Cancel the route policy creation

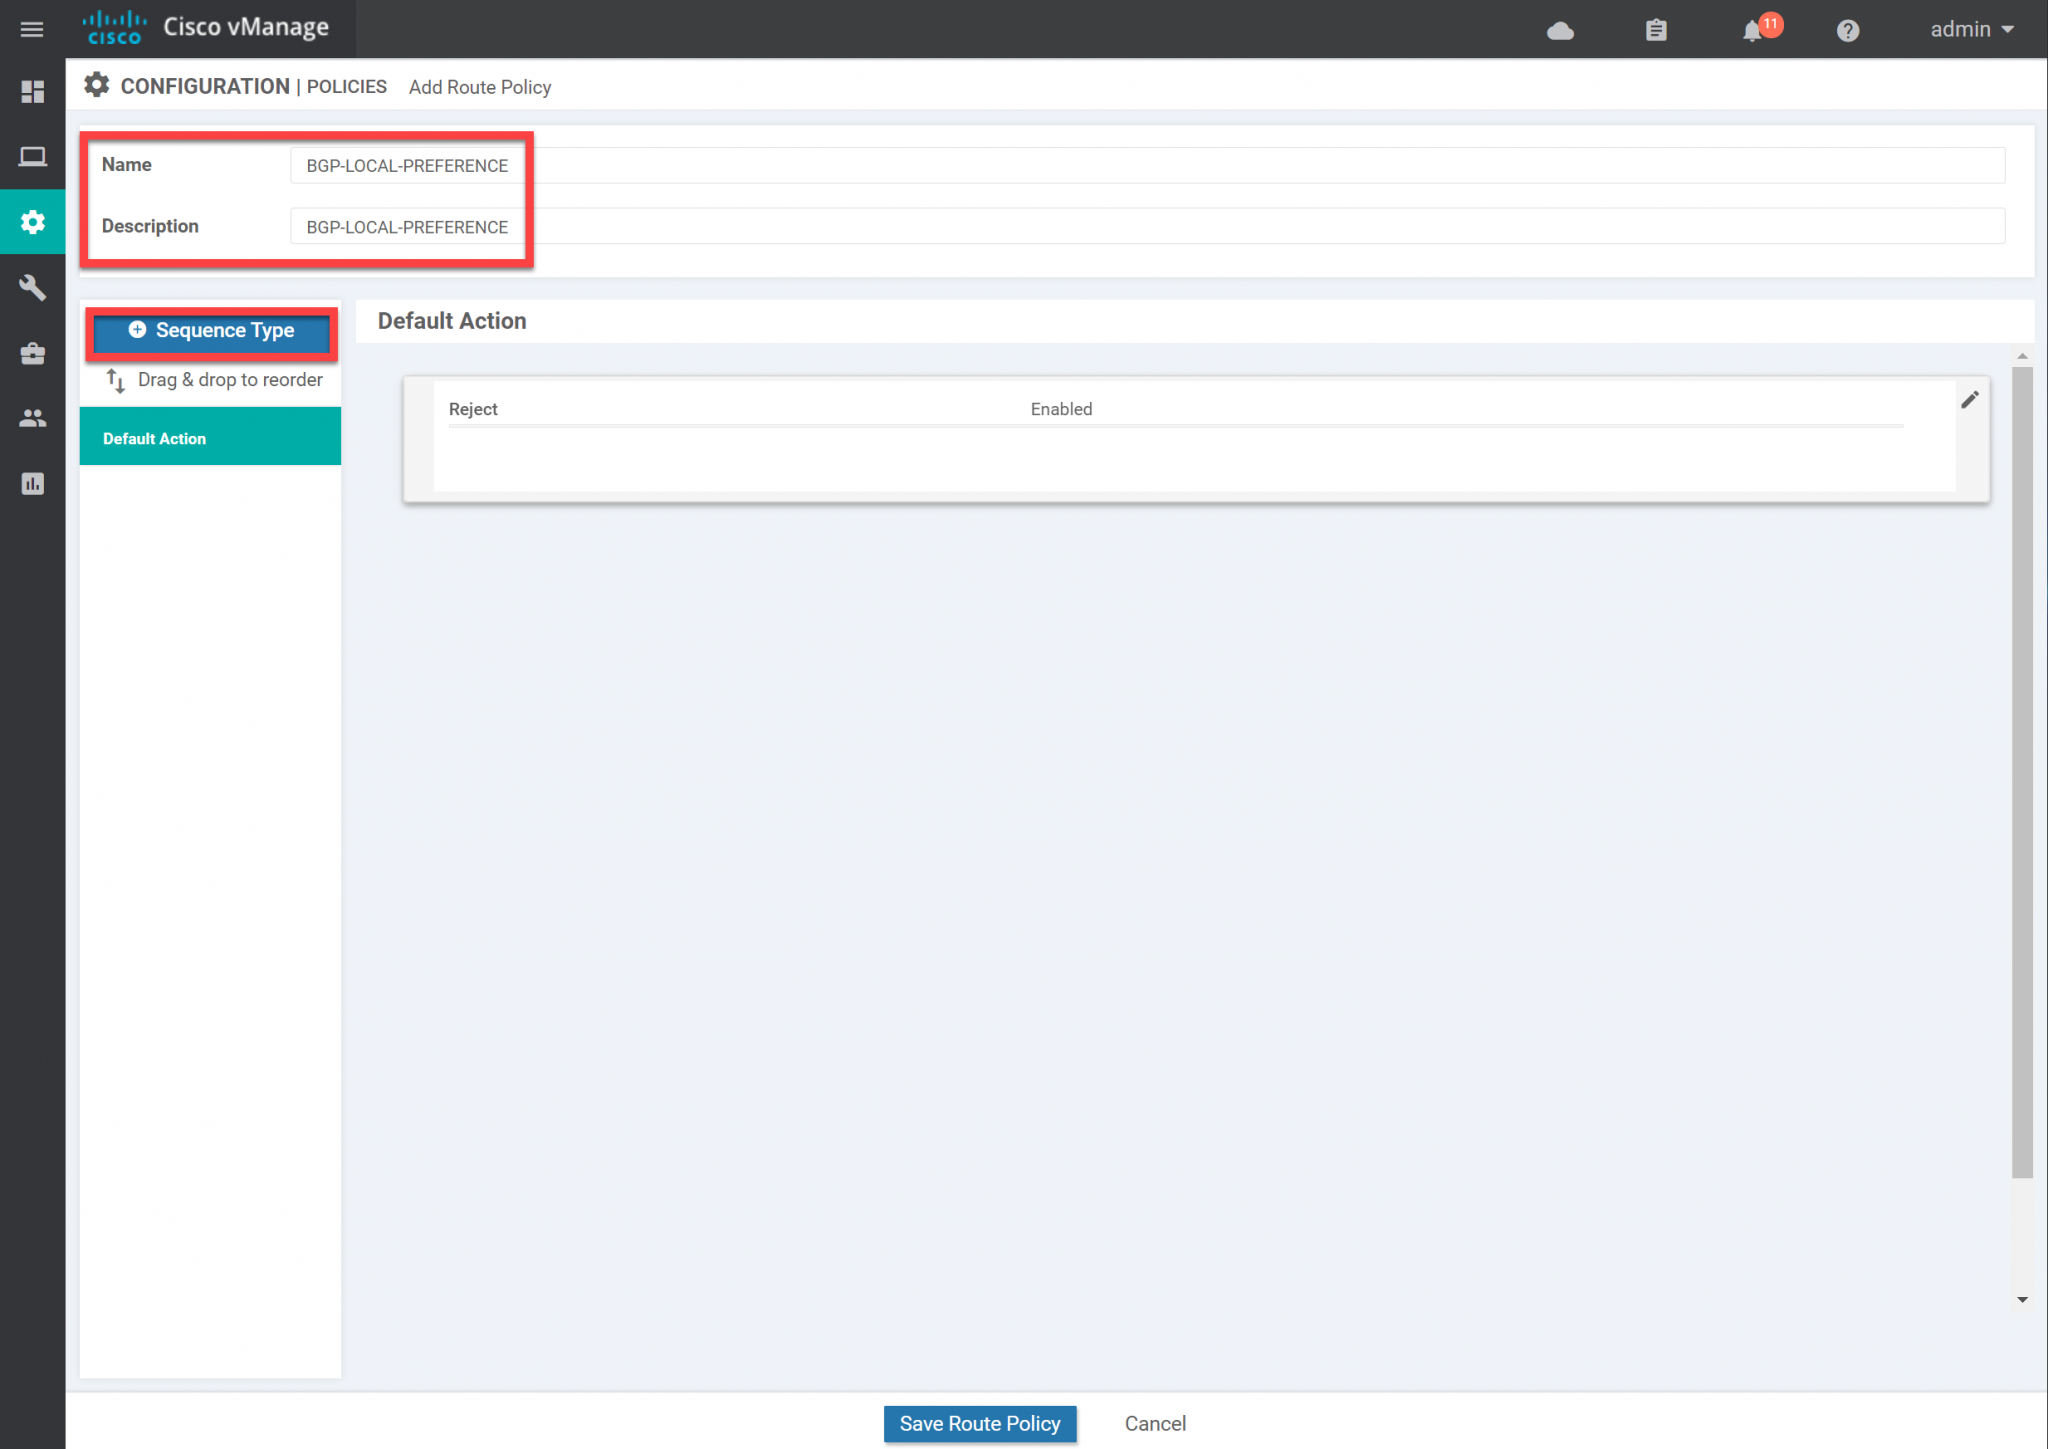coord(1154,1423)
